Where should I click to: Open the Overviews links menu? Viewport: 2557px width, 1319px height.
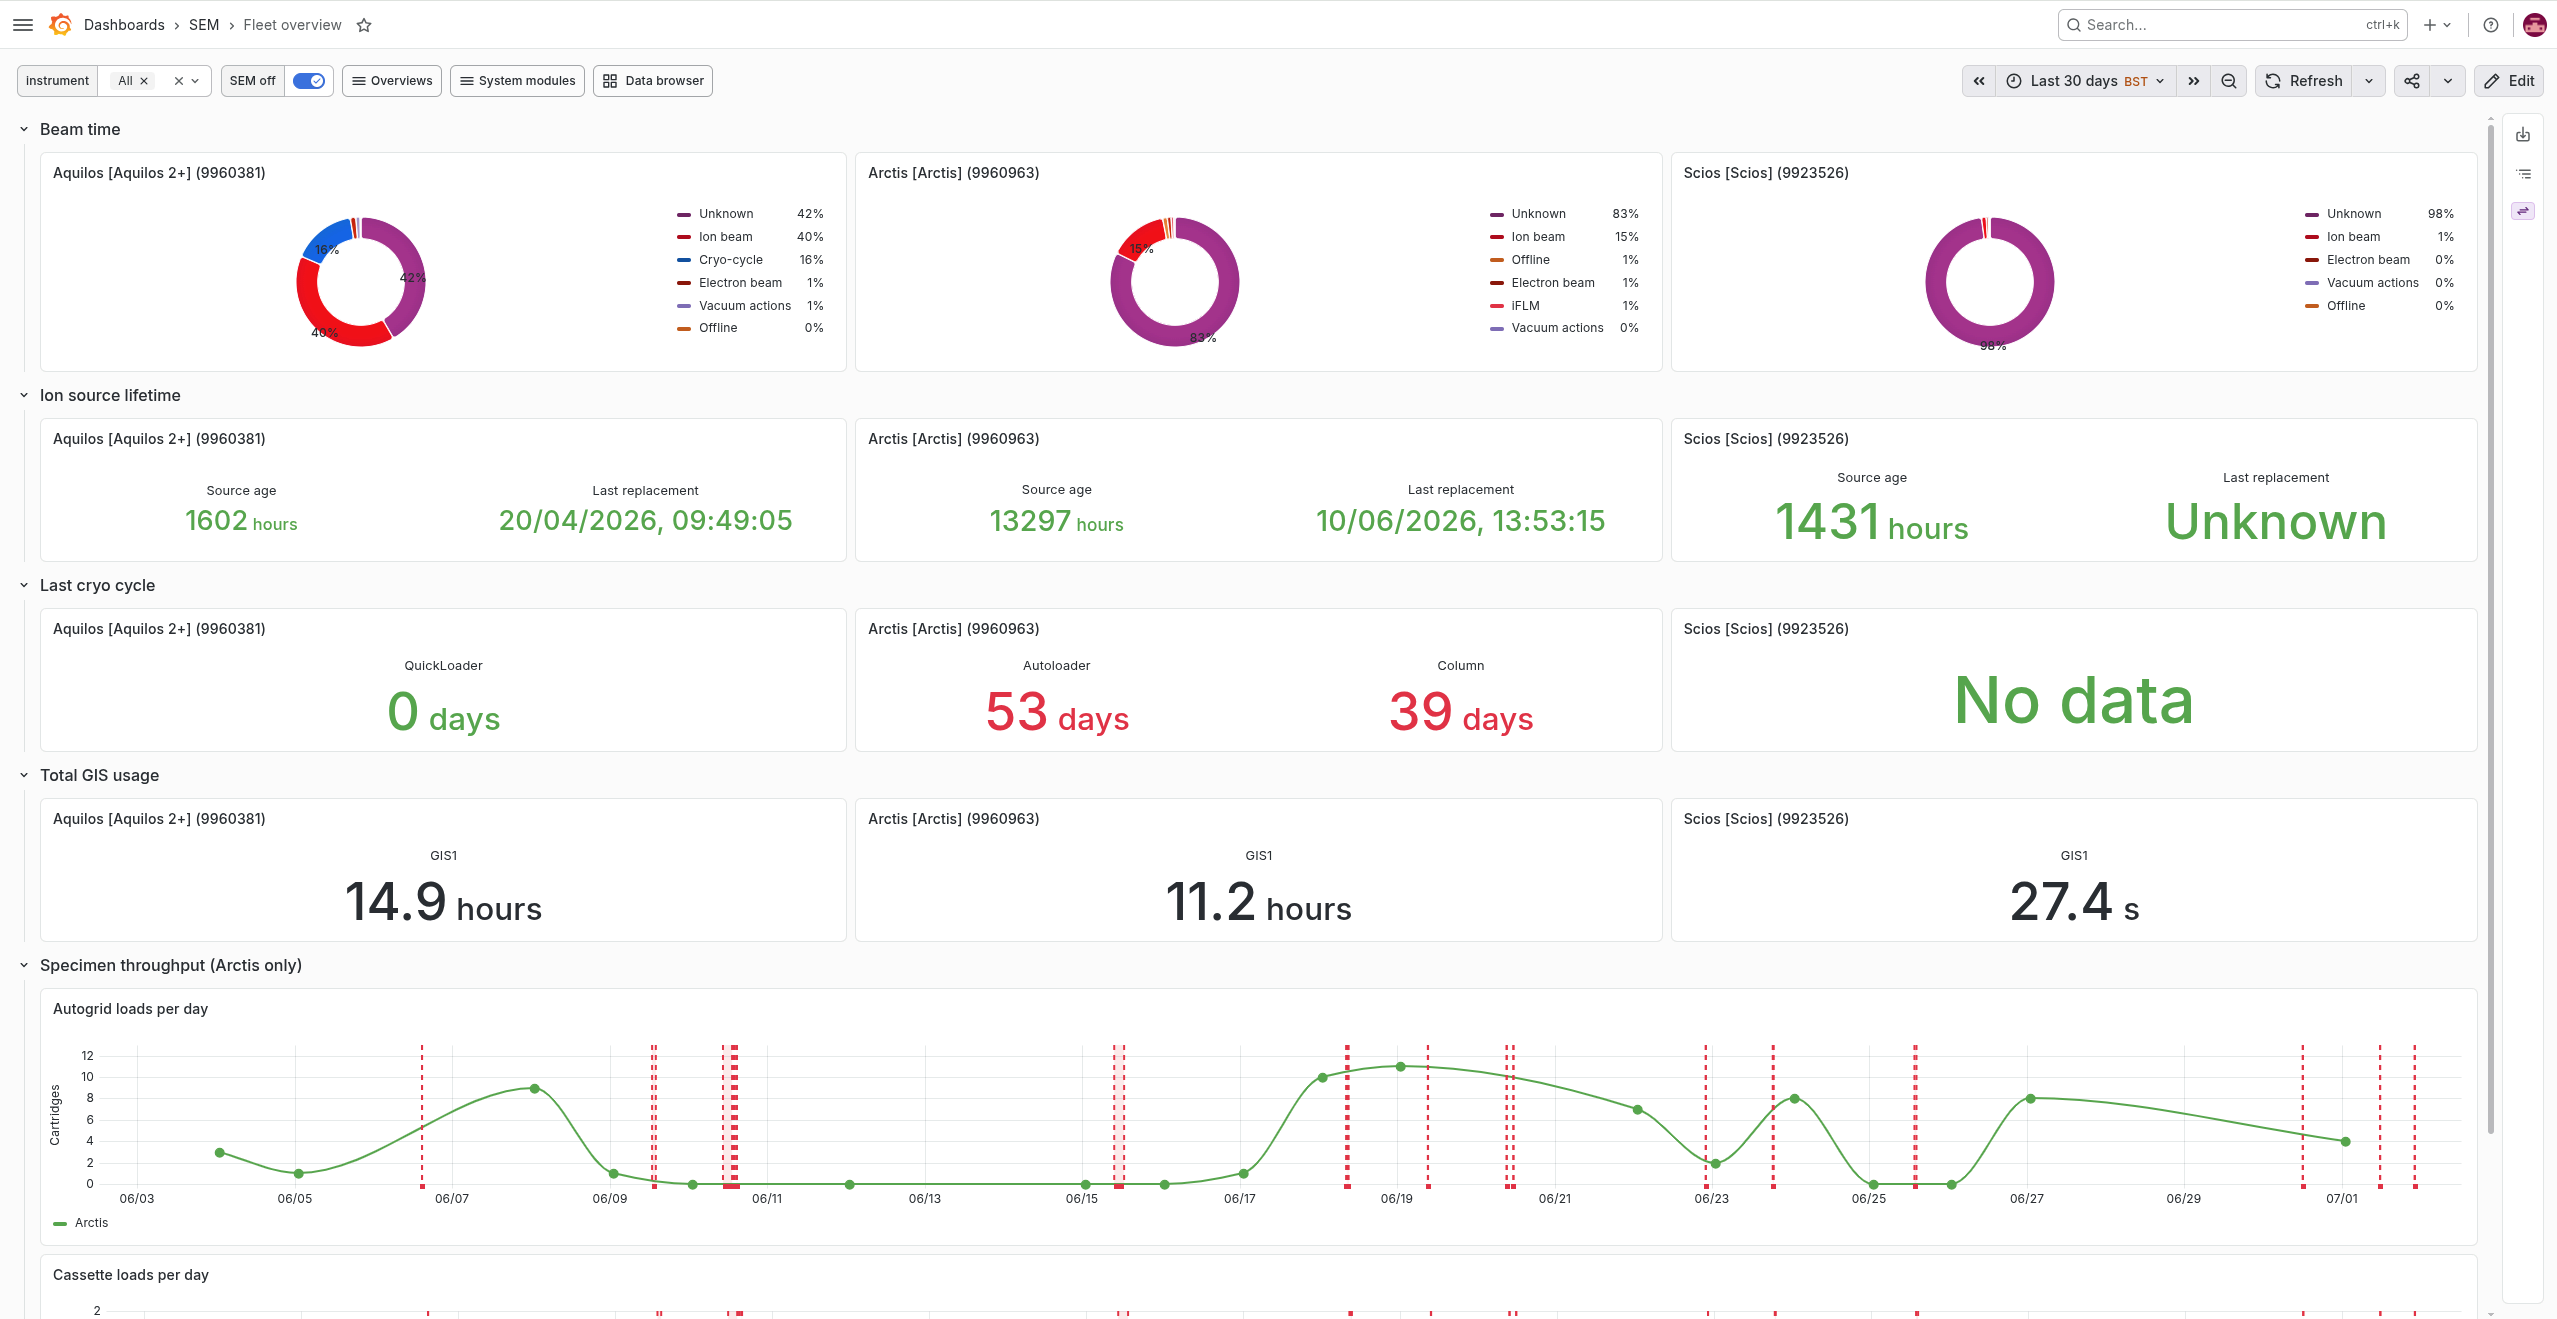(x=392, y=81)
